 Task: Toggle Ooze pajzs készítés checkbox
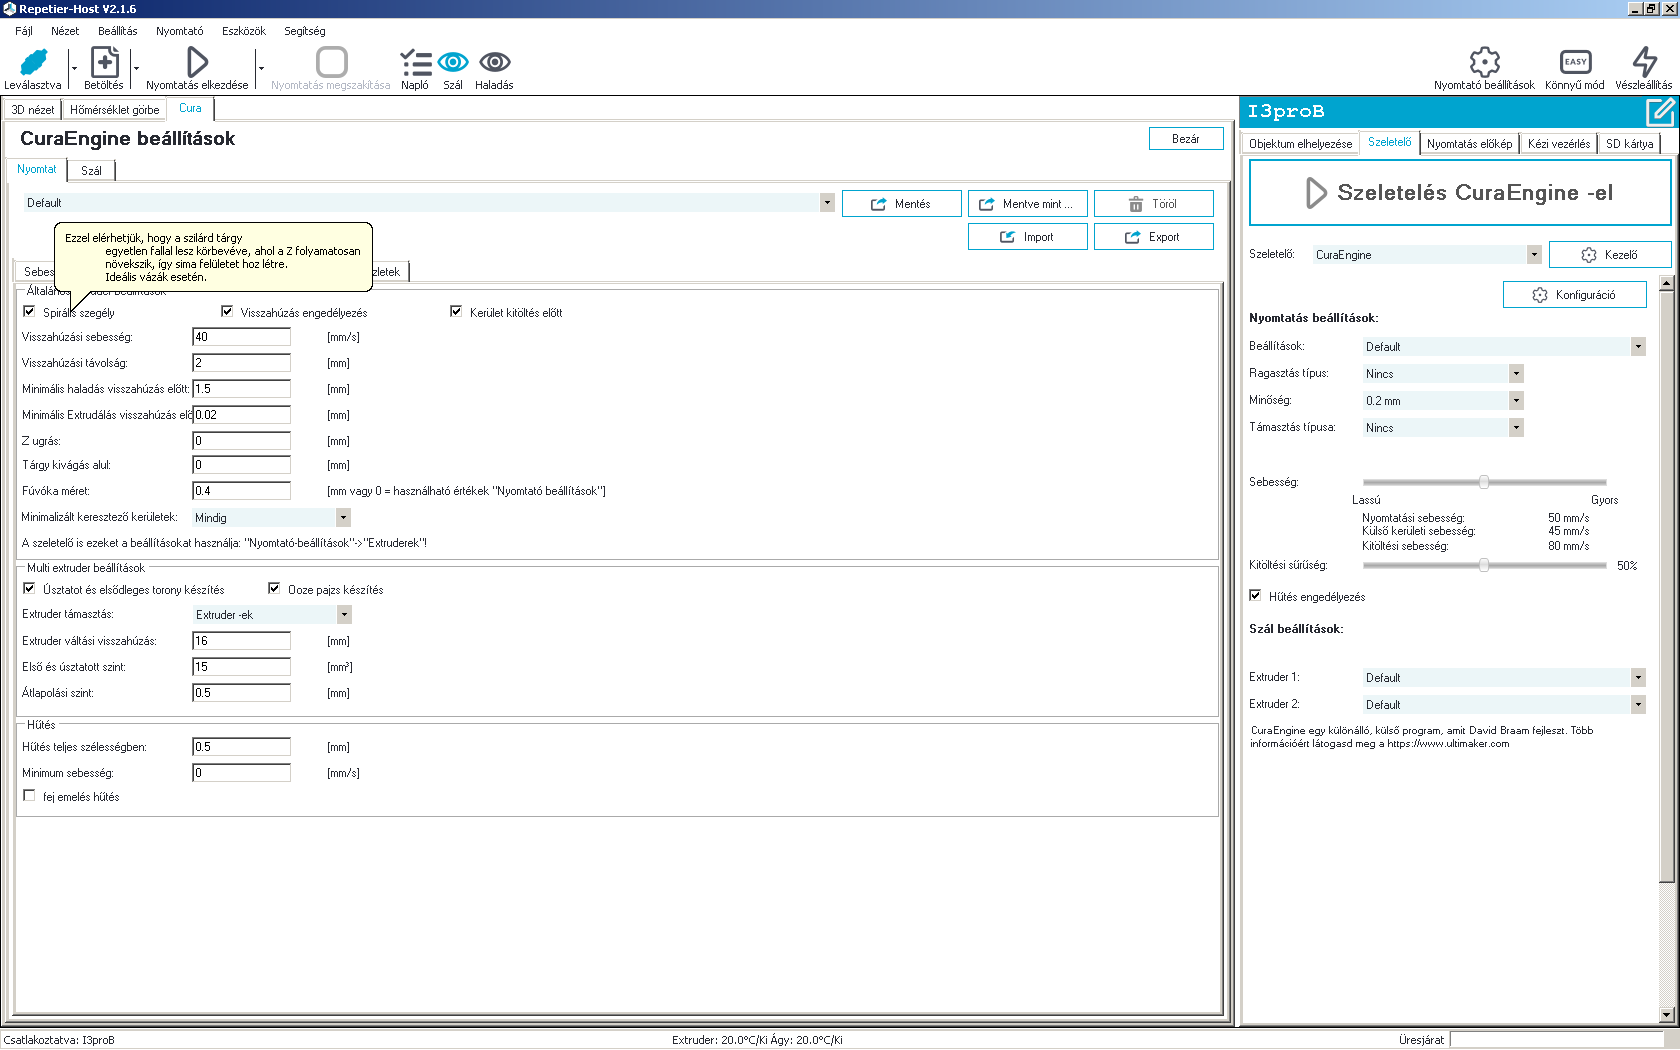pos(274,589)
